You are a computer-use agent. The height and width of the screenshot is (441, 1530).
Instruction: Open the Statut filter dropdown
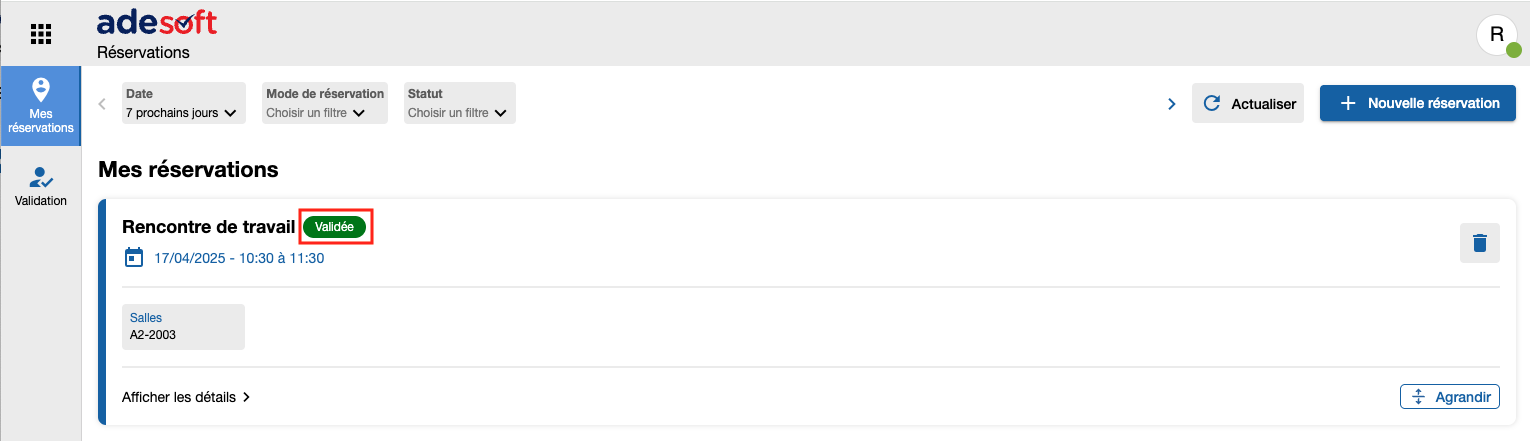(459, 103)
